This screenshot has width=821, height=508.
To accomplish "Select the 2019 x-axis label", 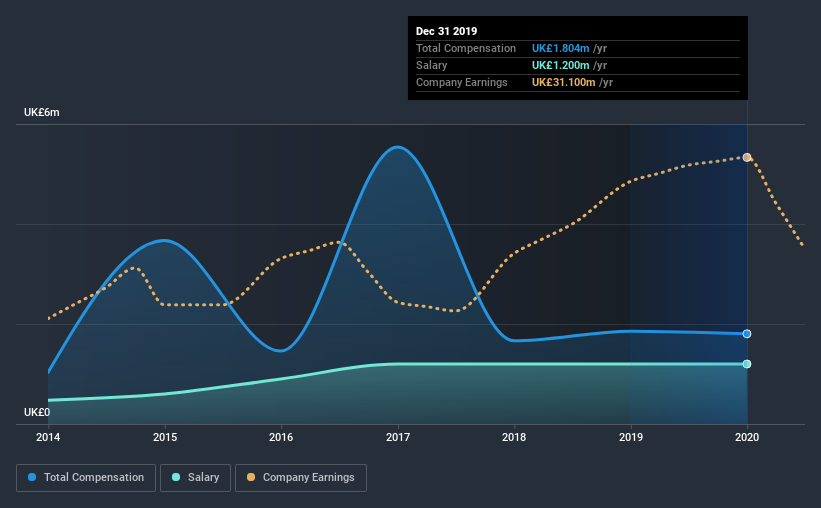I will coord(631,437).
